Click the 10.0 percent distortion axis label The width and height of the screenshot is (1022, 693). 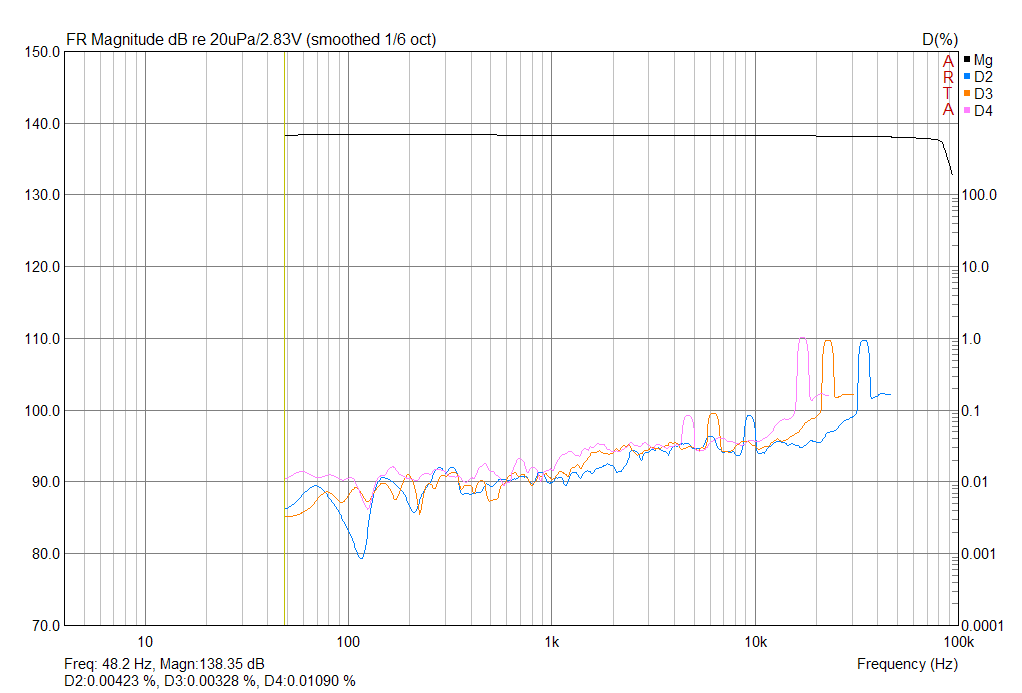tap(976, 267)
